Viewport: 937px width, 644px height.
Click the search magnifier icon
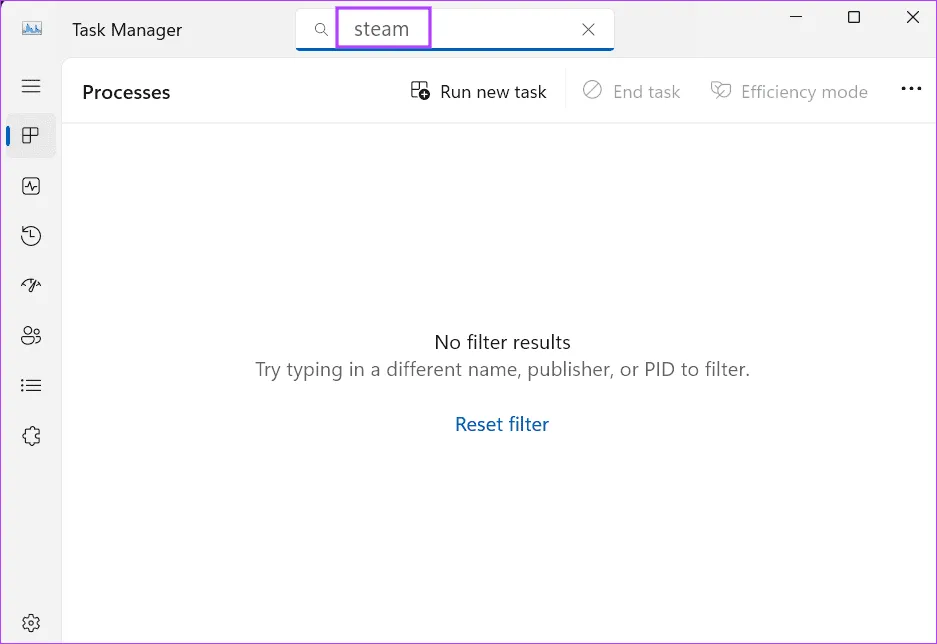click(x=321, y=29)
